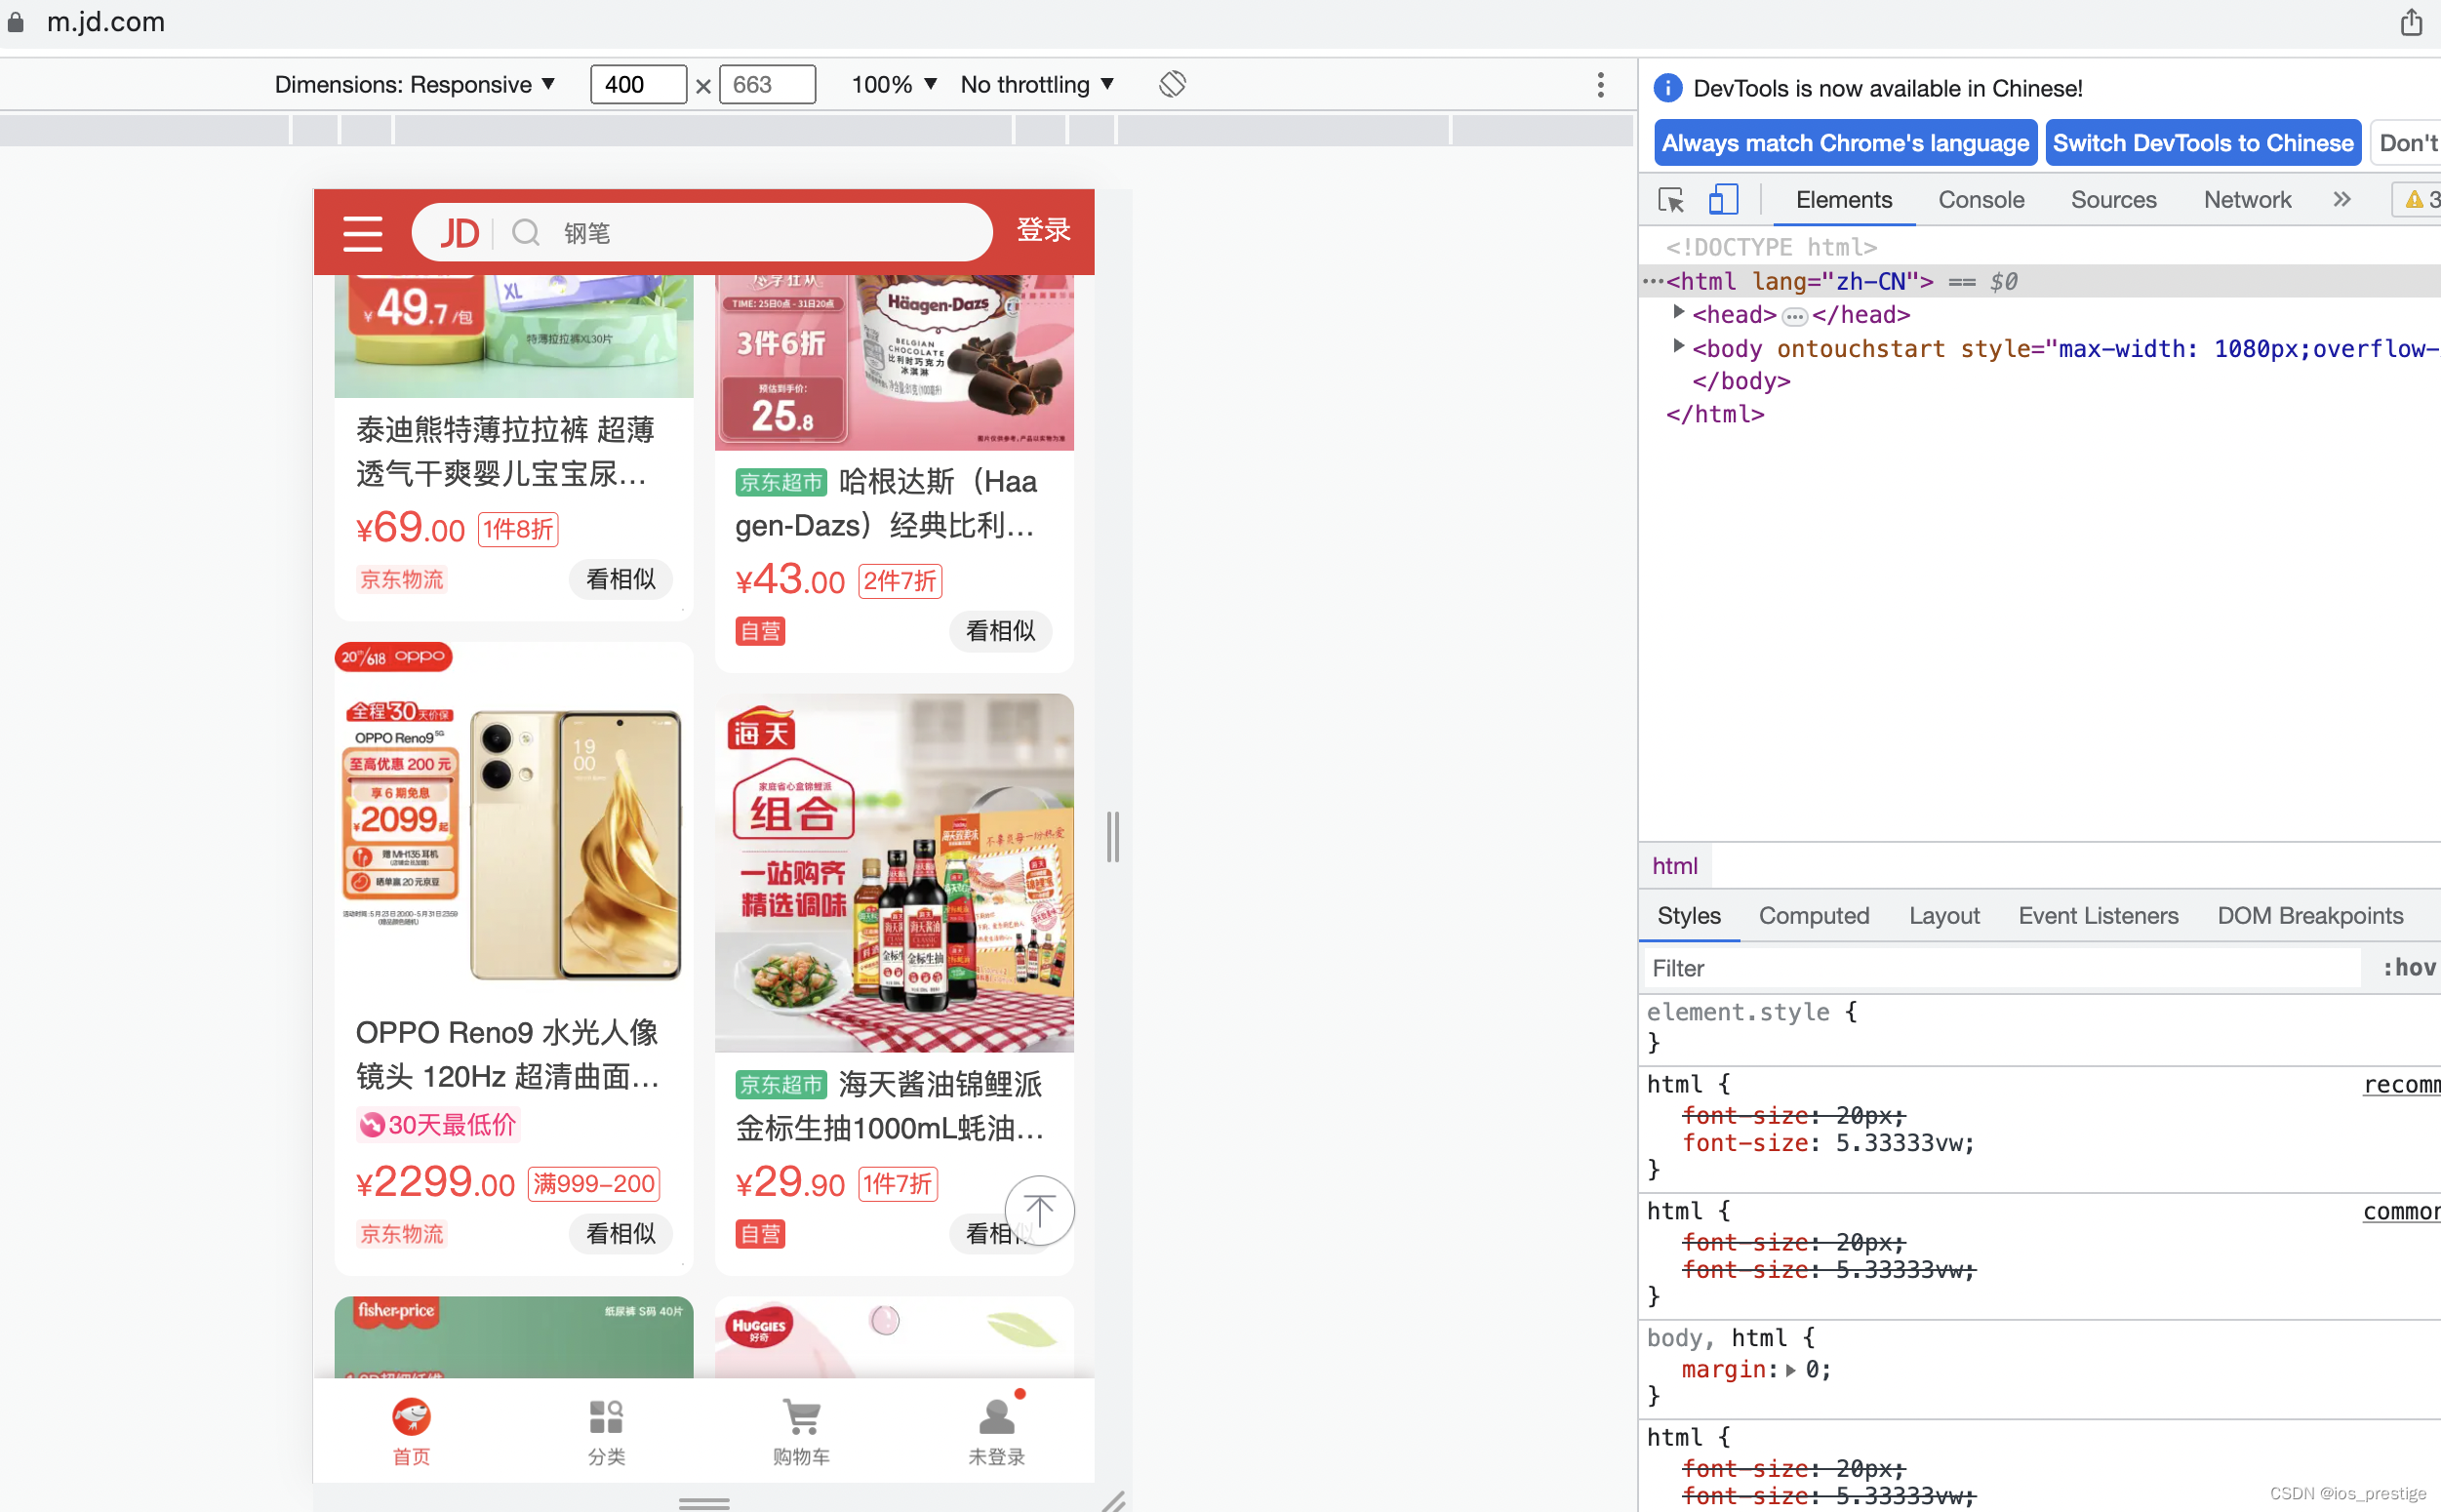Switch to the Console tab

pyautogui.click(x=1980, y=200)
